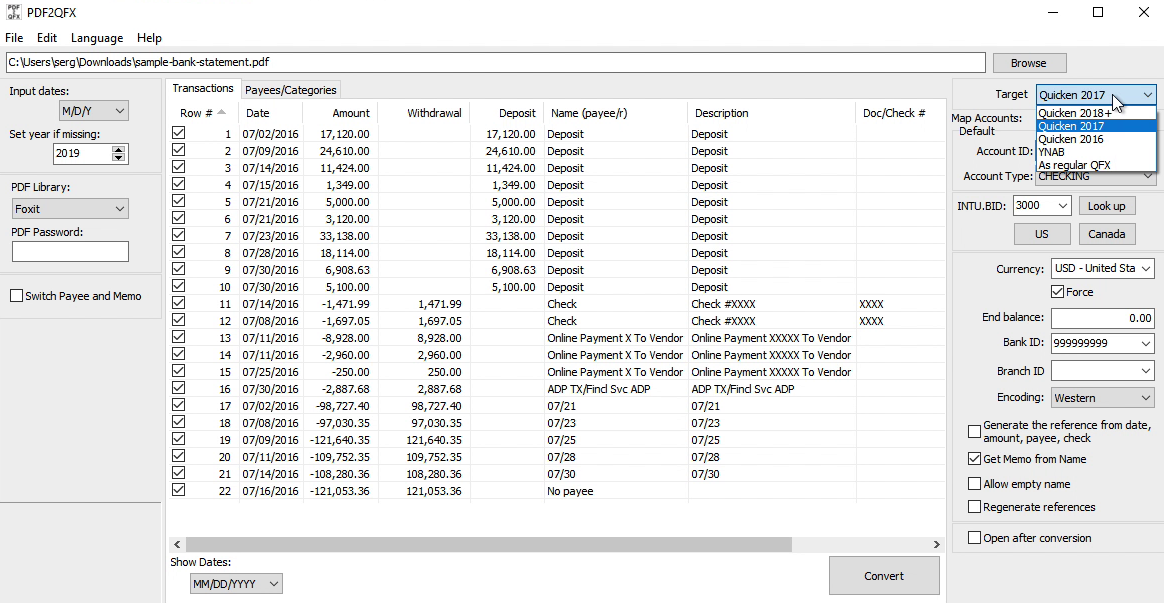This screenshot has height=603, width=1164.
Task: Choose YNAB in the target list
Action: tap(1096, 151)
